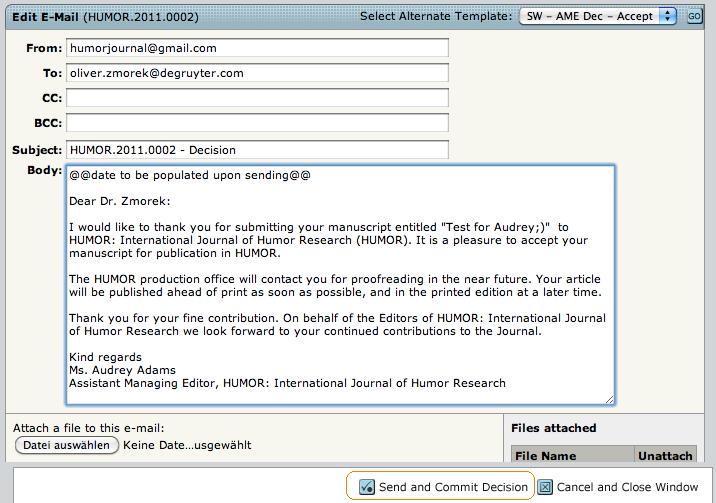Viewport: 716px width, 503px height.
Task: Click the Send and Commit Decision text
Action: (453, 487)
